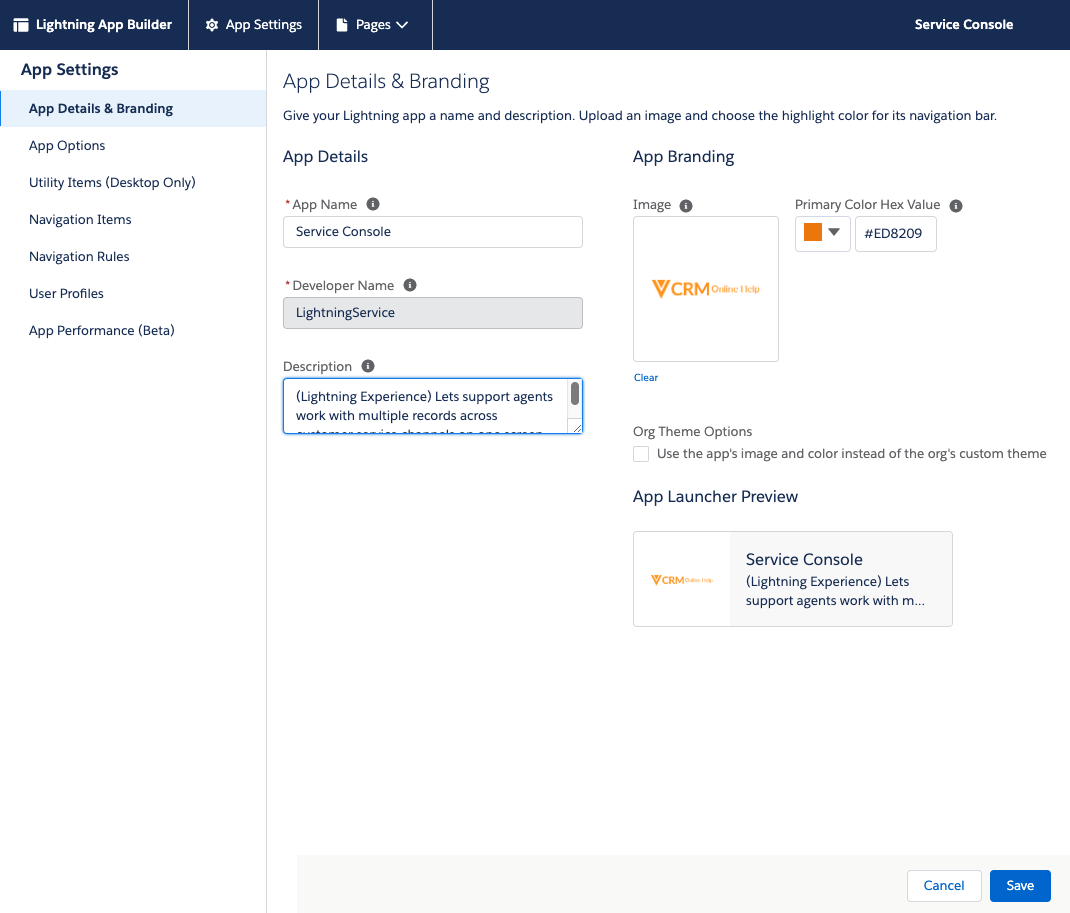Open the primary color picker dropdown
This screenshot has height=913, width=1070.
click(x=822, y=233)
